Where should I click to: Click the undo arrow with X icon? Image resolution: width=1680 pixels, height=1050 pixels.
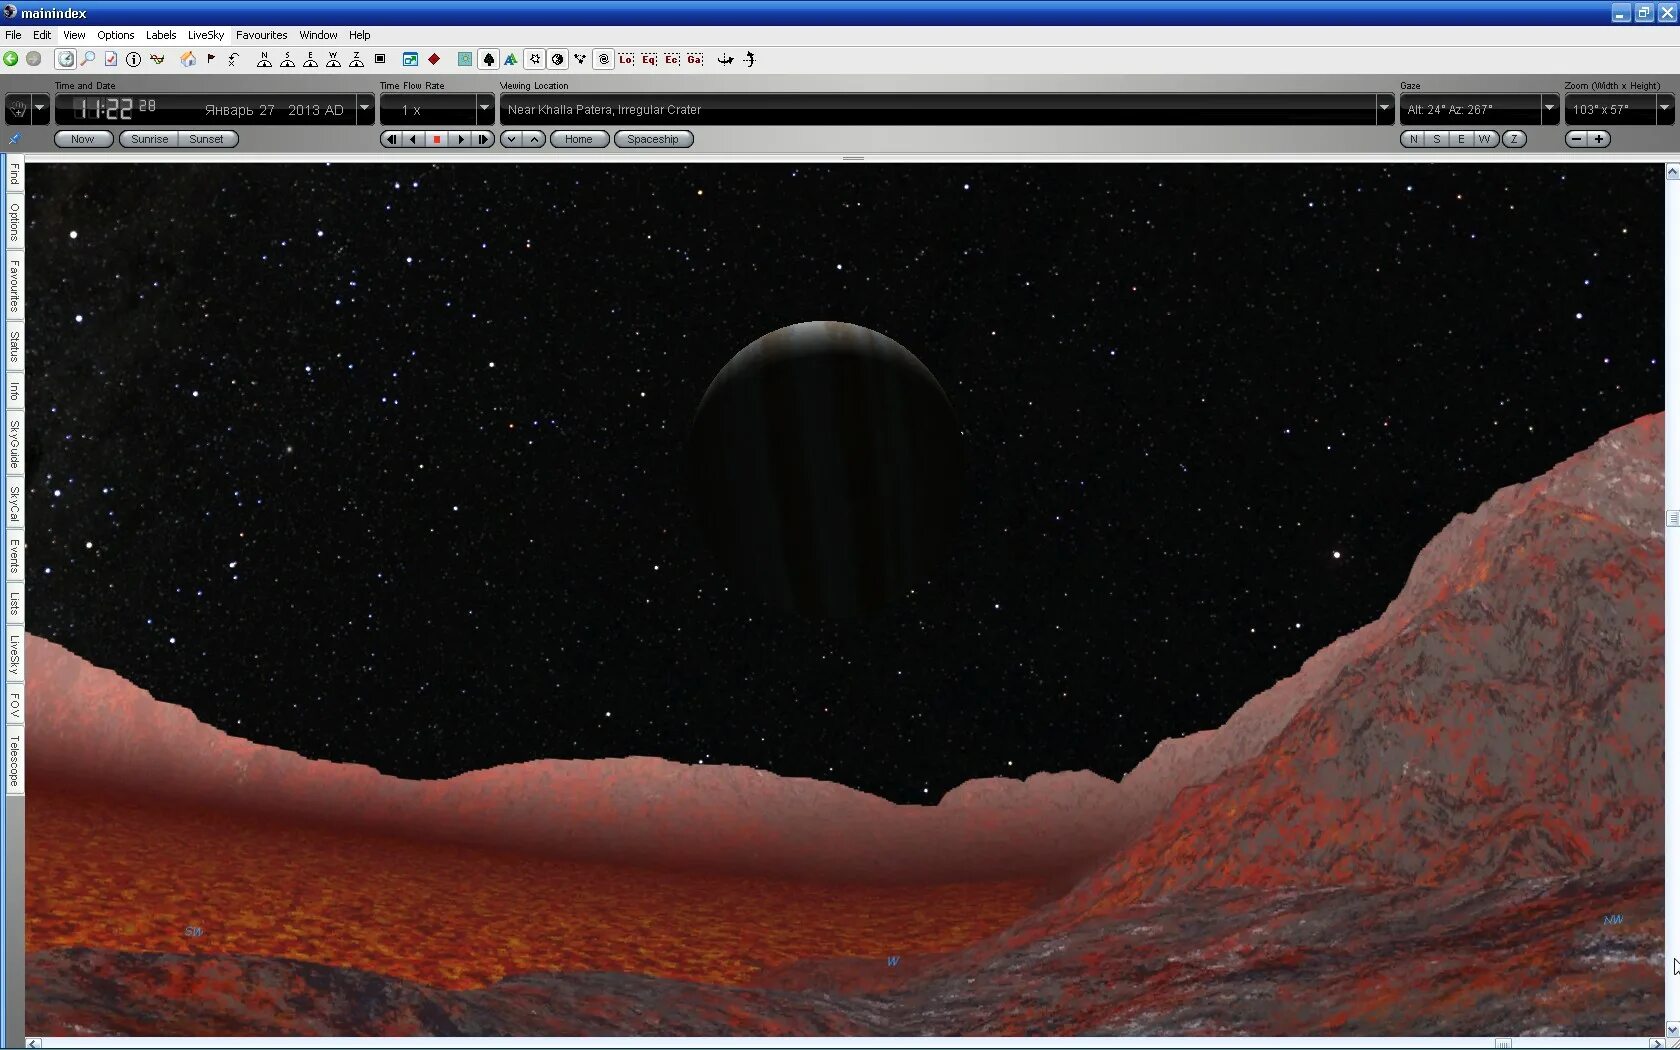(x=234, y=59)
